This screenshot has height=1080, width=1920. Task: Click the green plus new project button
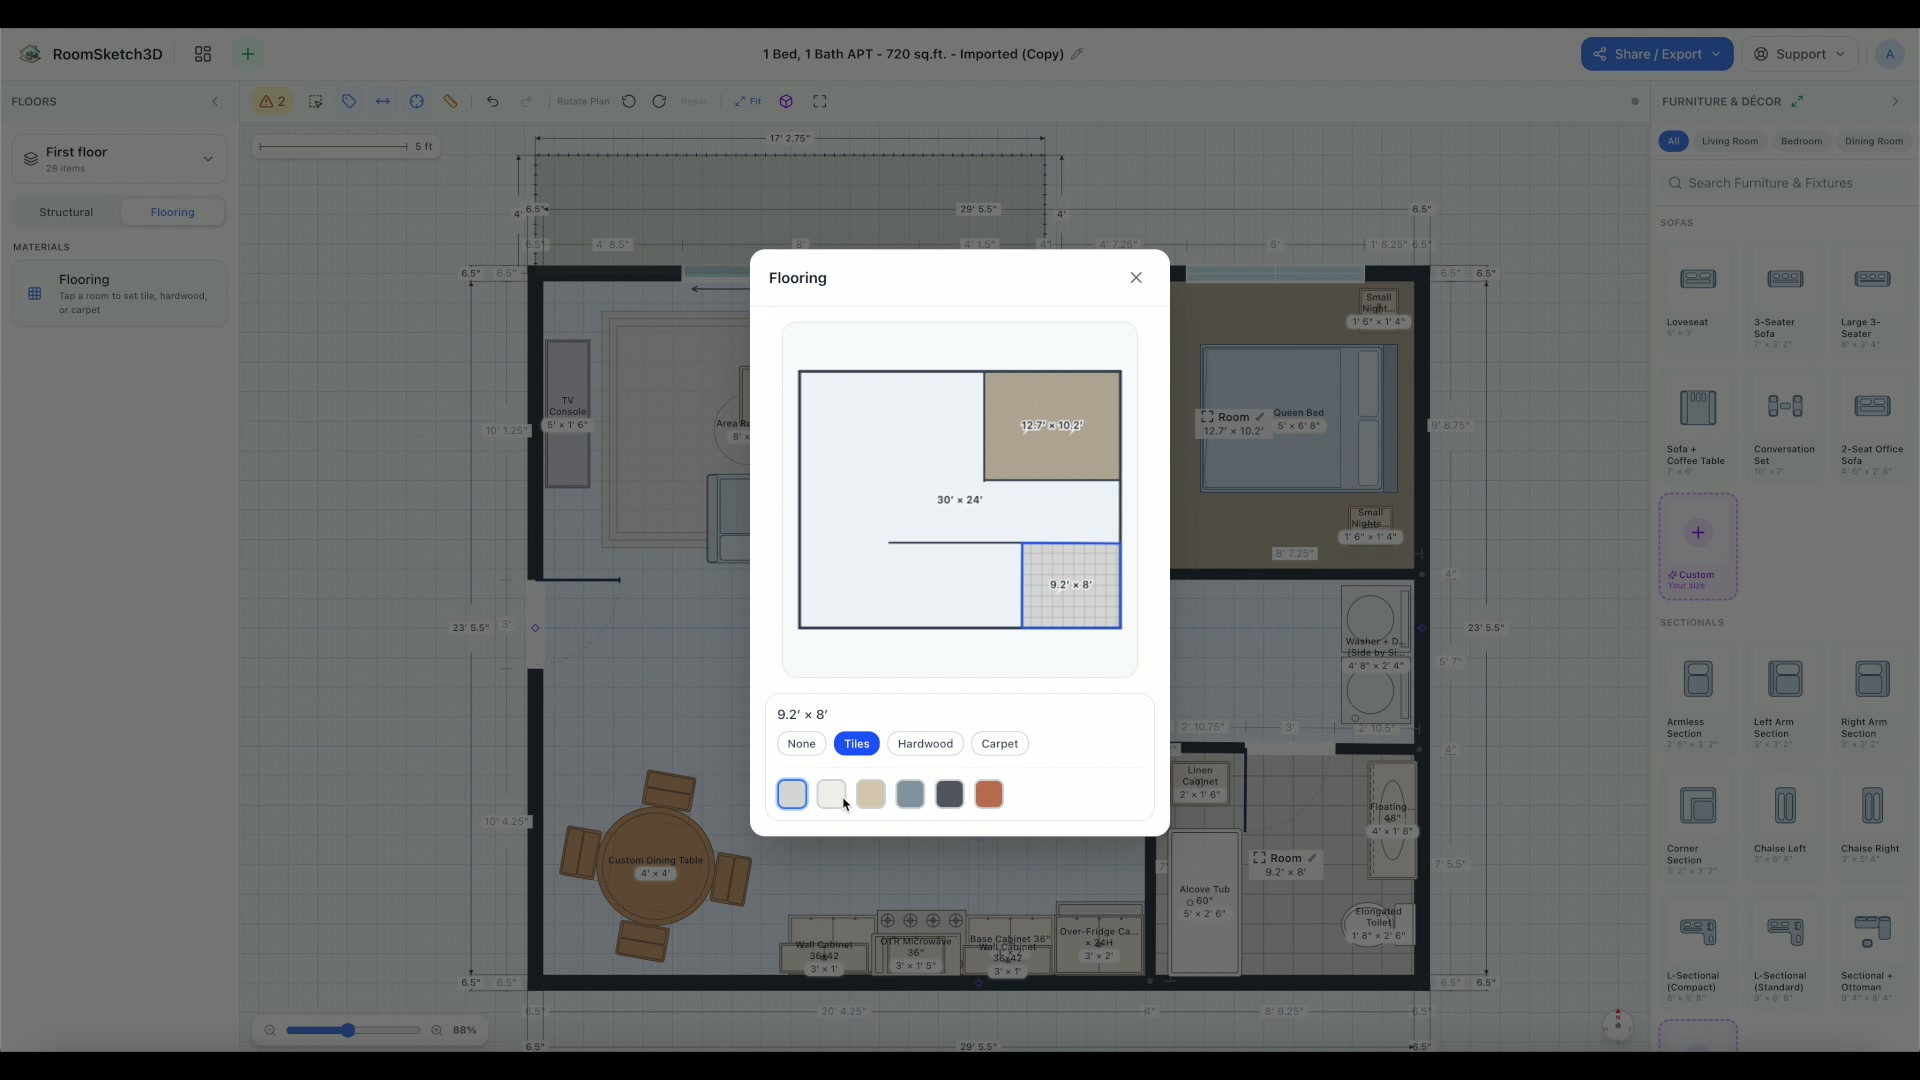[248, 54]
